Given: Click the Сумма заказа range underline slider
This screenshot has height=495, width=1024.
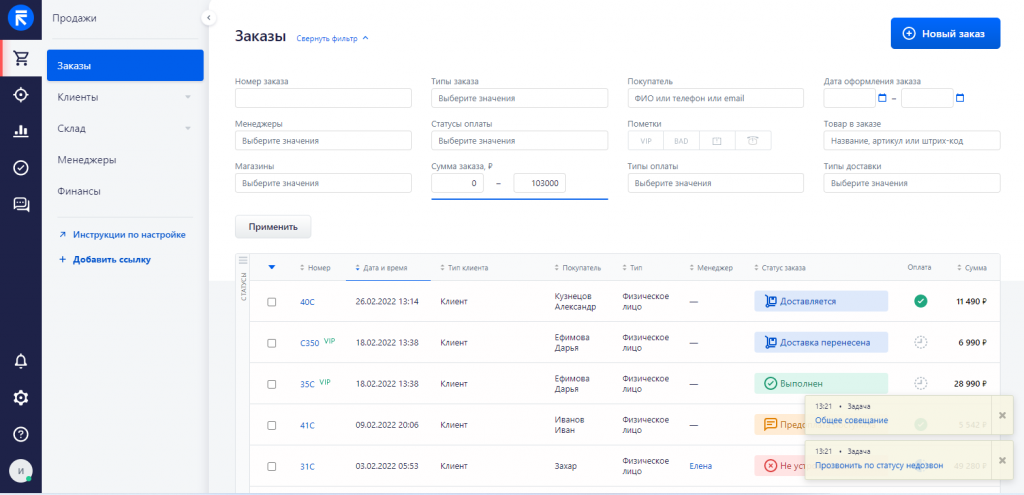Looking at the screenshot, I should click(x=519, y=199).
